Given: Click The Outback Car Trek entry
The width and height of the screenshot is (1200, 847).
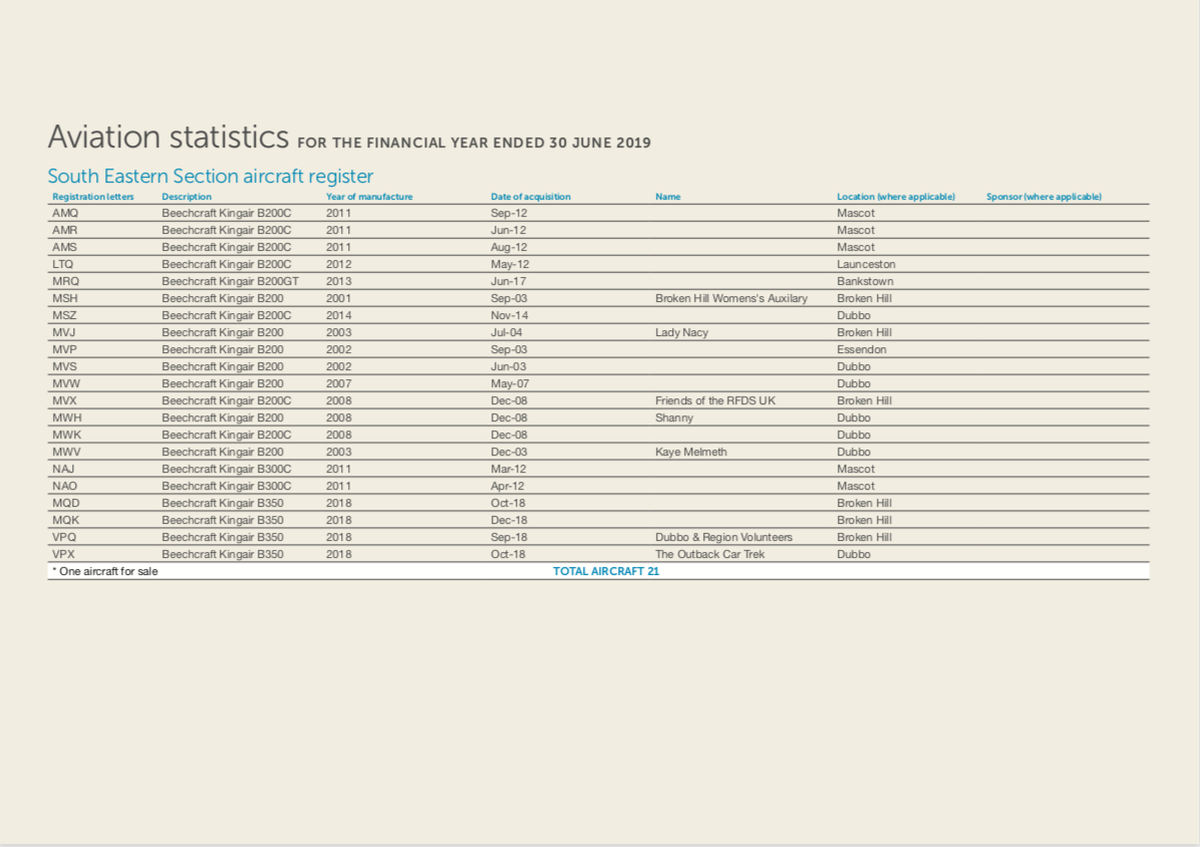Looking at the screenshot, I should pyautogui.click(x=710, y=554).
